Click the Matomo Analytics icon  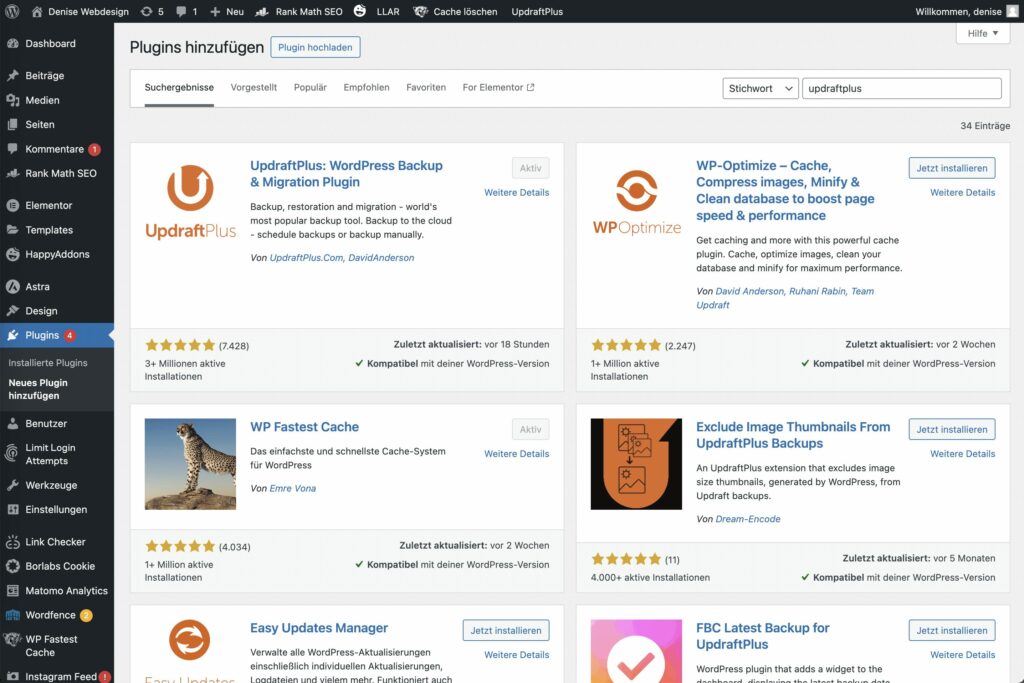[12, 590]
